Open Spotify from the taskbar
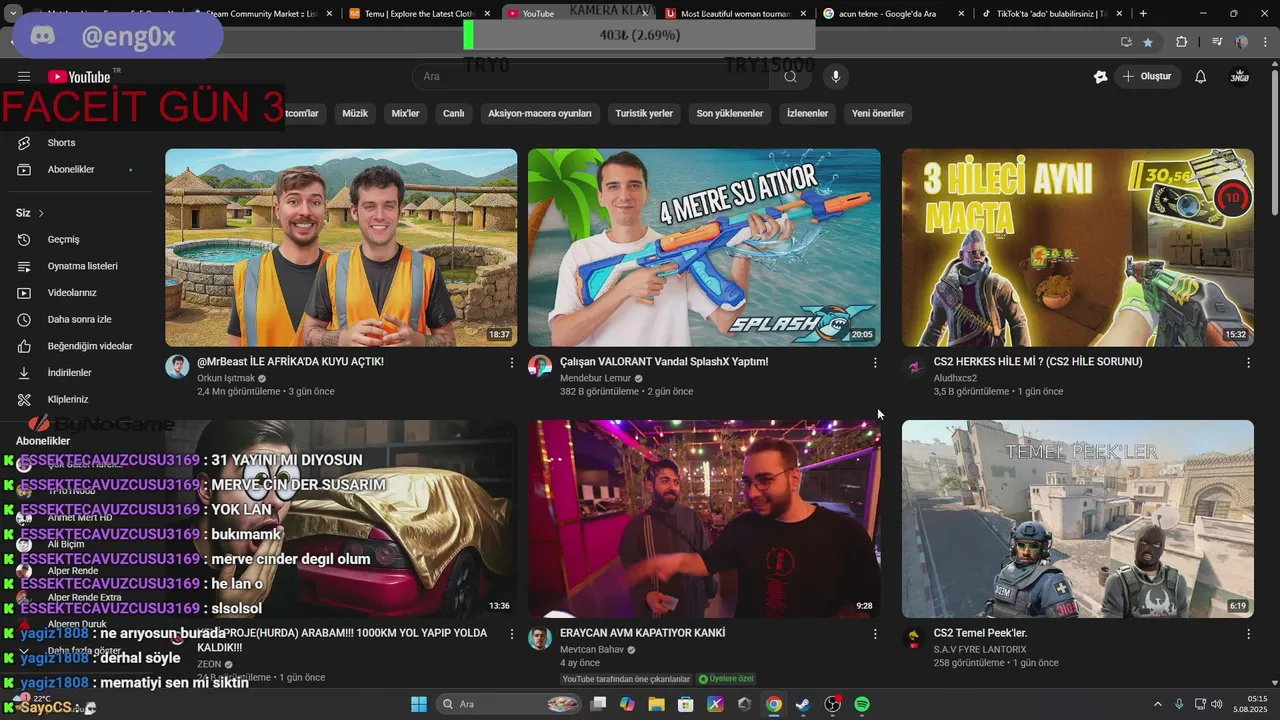Image resolution: width=1280 pixels, height=720 pixels. (862, 704)
